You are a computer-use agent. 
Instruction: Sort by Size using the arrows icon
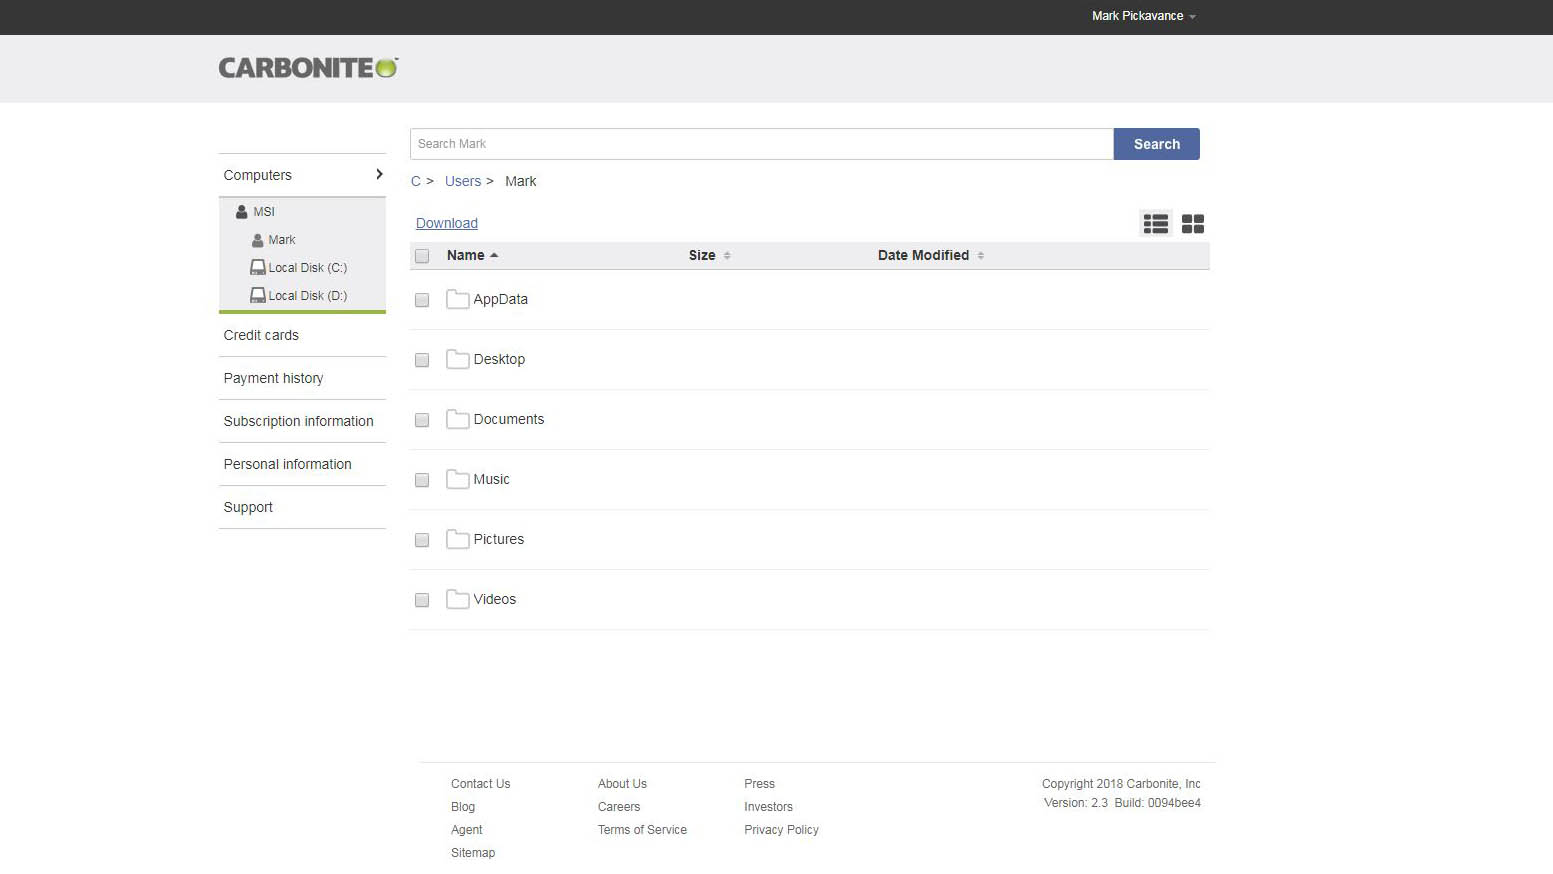[727, 256]
